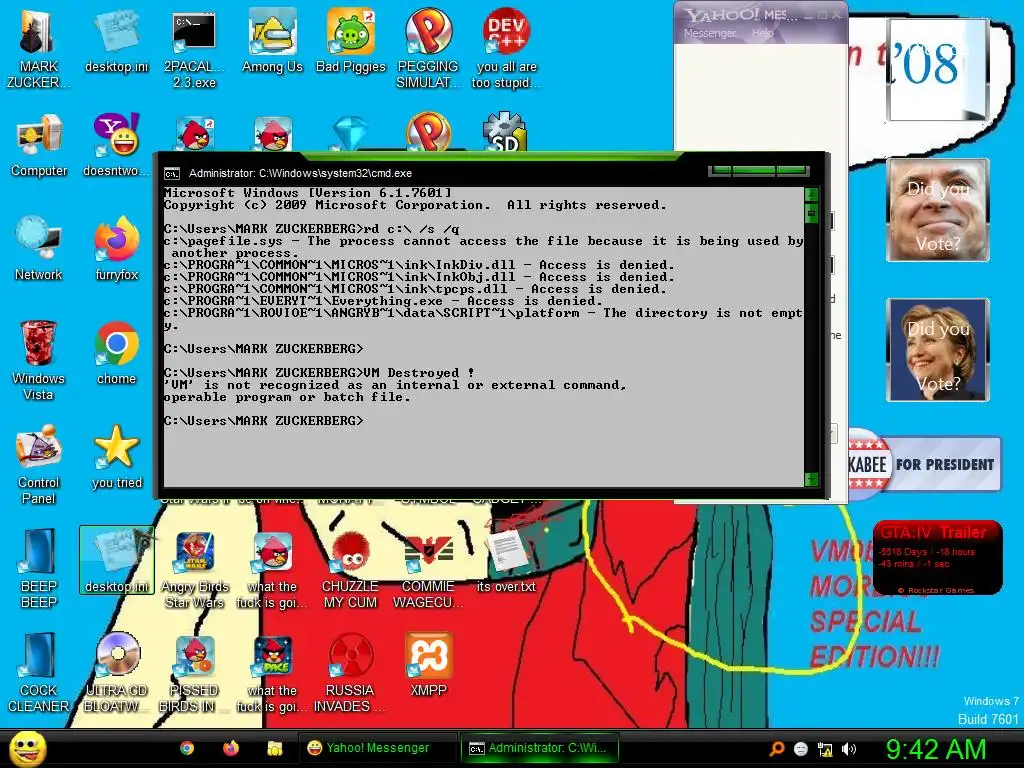Image resolution: width=1024 pixels, height=768 pixels.
Task: Open the smiley Start button
Action: (27, 748)
